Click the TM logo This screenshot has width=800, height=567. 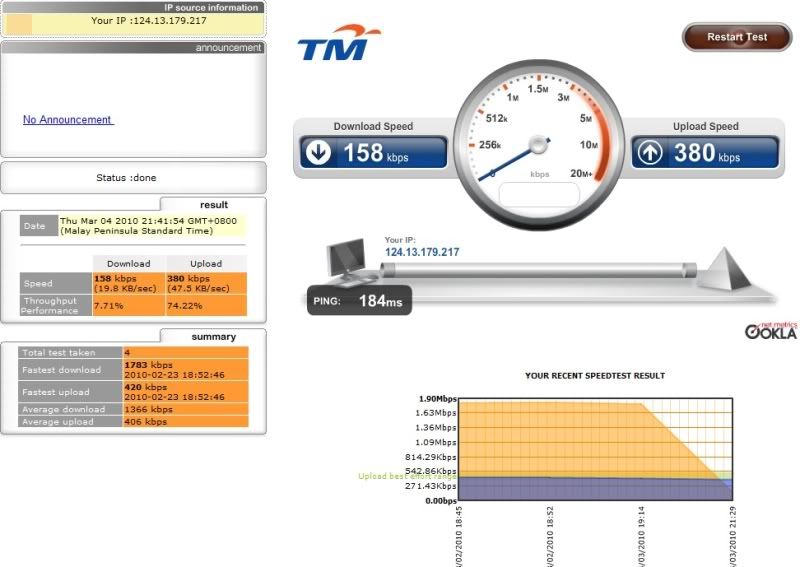click(x=339, y=45)
